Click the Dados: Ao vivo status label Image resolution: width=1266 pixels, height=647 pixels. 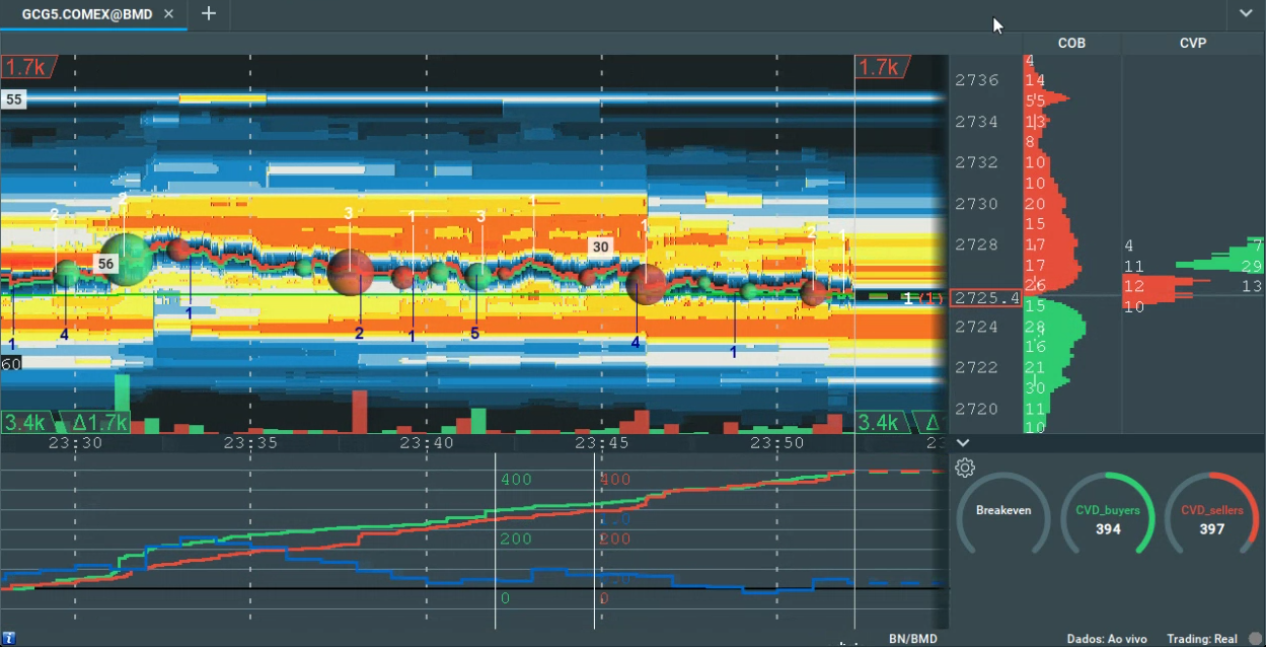[1107, 638]
